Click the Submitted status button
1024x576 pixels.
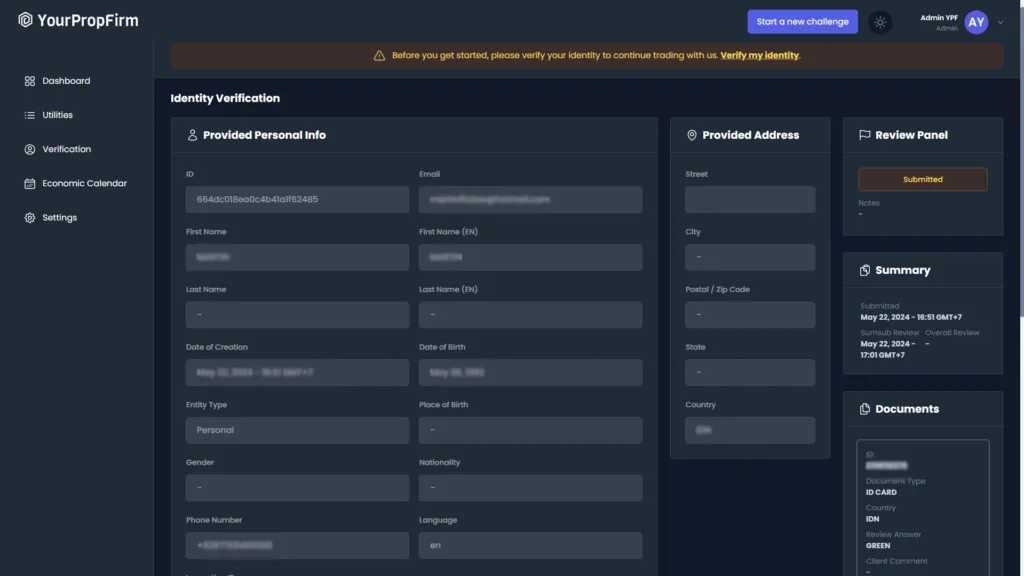coord(922,179)
